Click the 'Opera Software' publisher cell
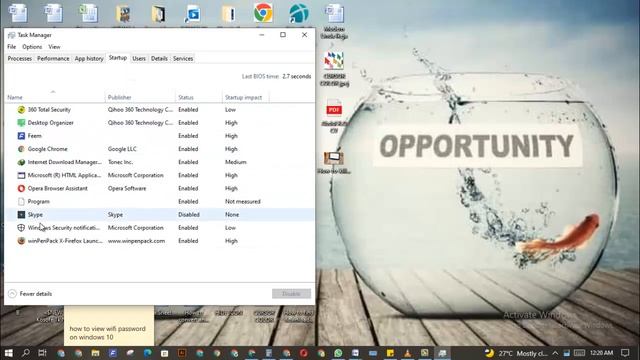Viewport: 640px width, 360px height. (x=127, y=188)
